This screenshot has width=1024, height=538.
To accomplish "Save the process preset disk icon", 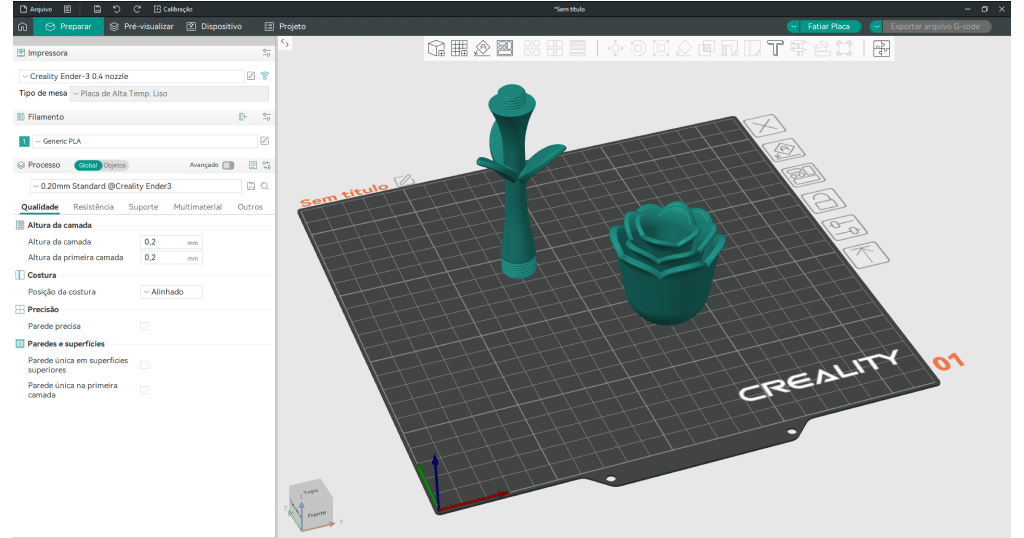I will (x=251, y=186).
